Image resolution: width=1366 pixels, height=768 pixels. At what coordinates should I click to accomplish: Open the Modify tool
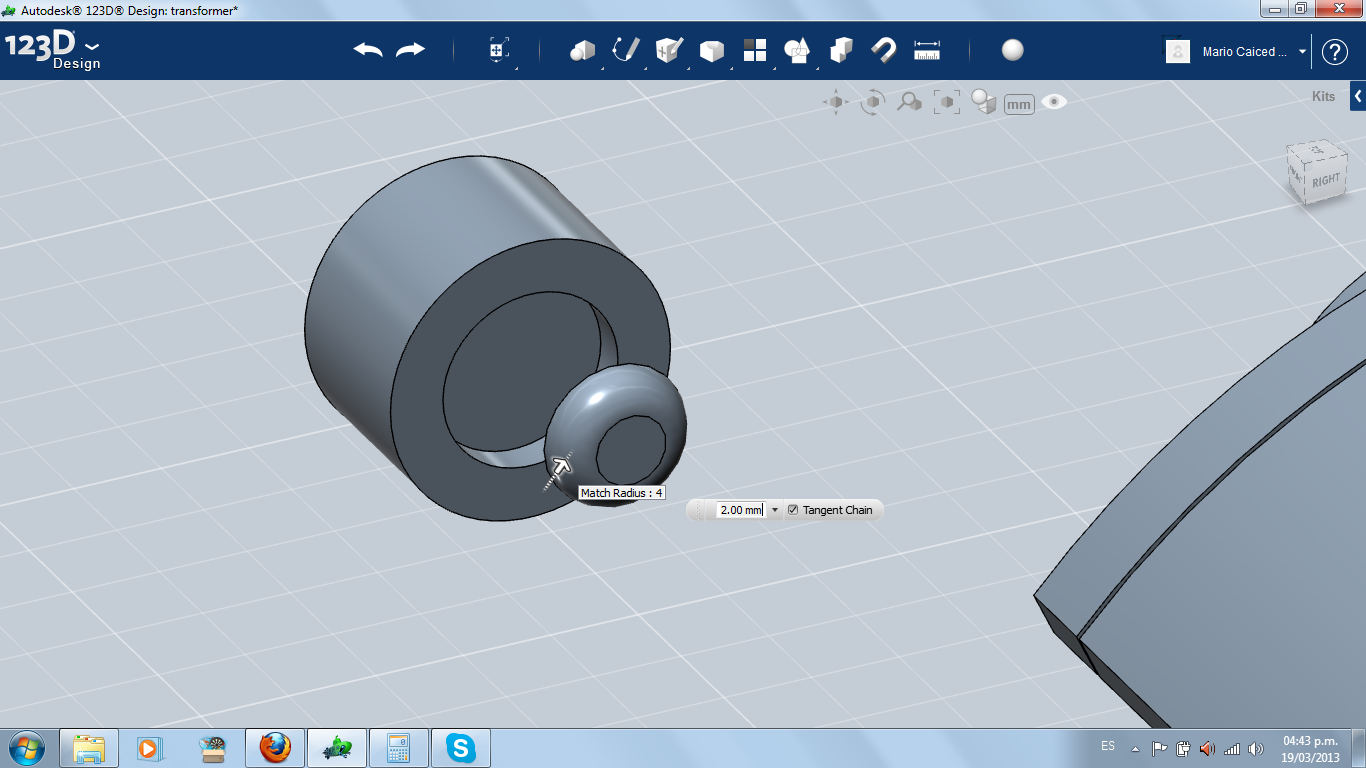click(x=712, y=51)
